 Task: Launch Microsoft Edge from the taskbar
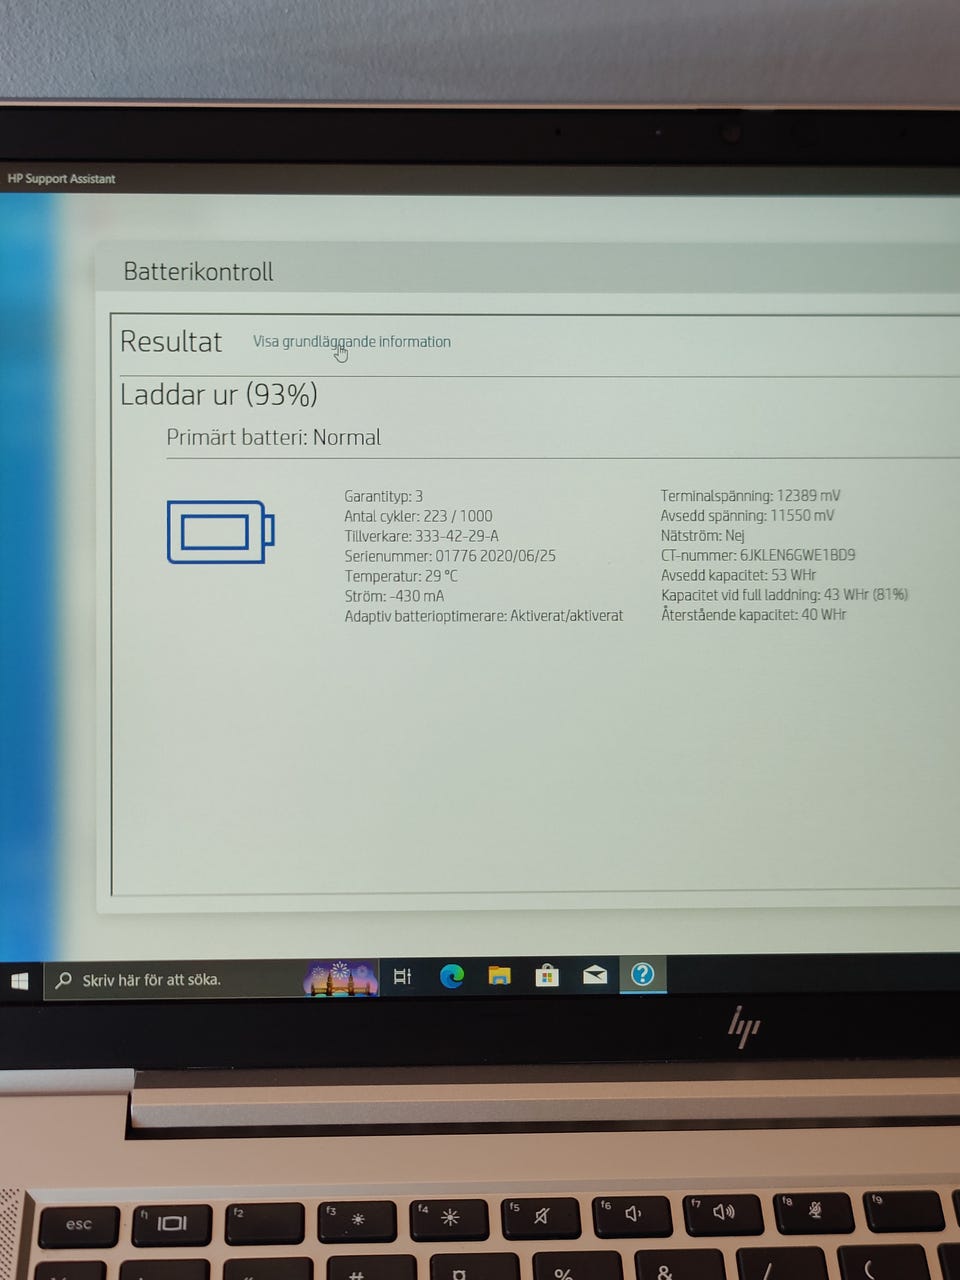pos(452,976)
